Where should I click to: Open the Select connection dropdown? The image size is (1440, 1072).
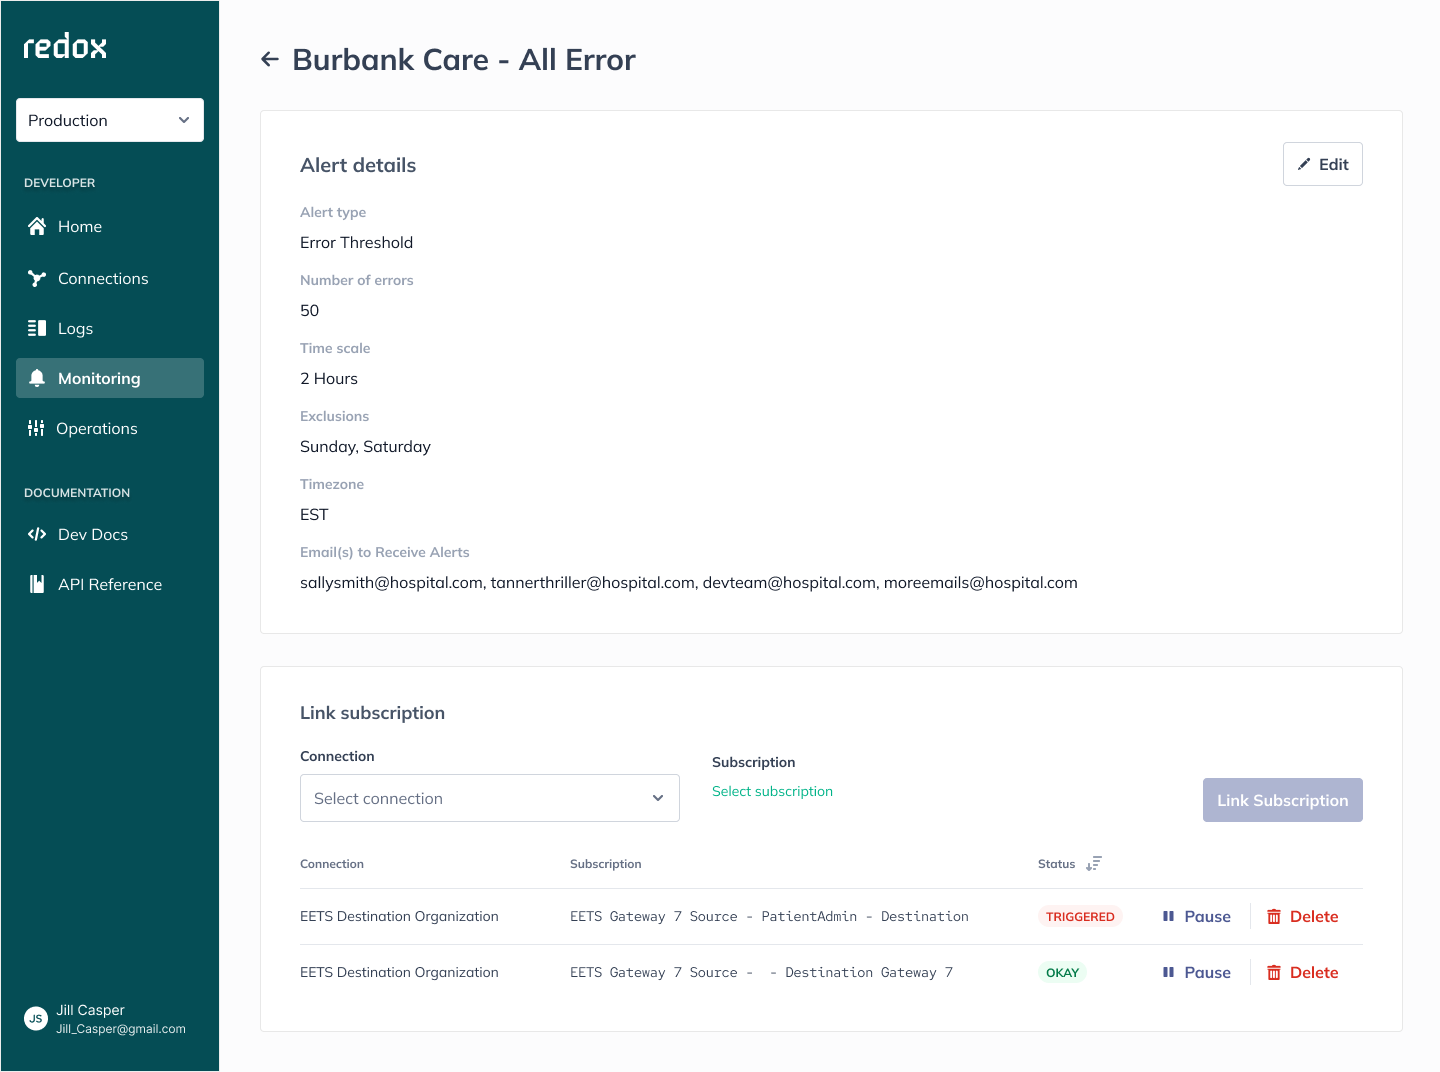point(490,798)
